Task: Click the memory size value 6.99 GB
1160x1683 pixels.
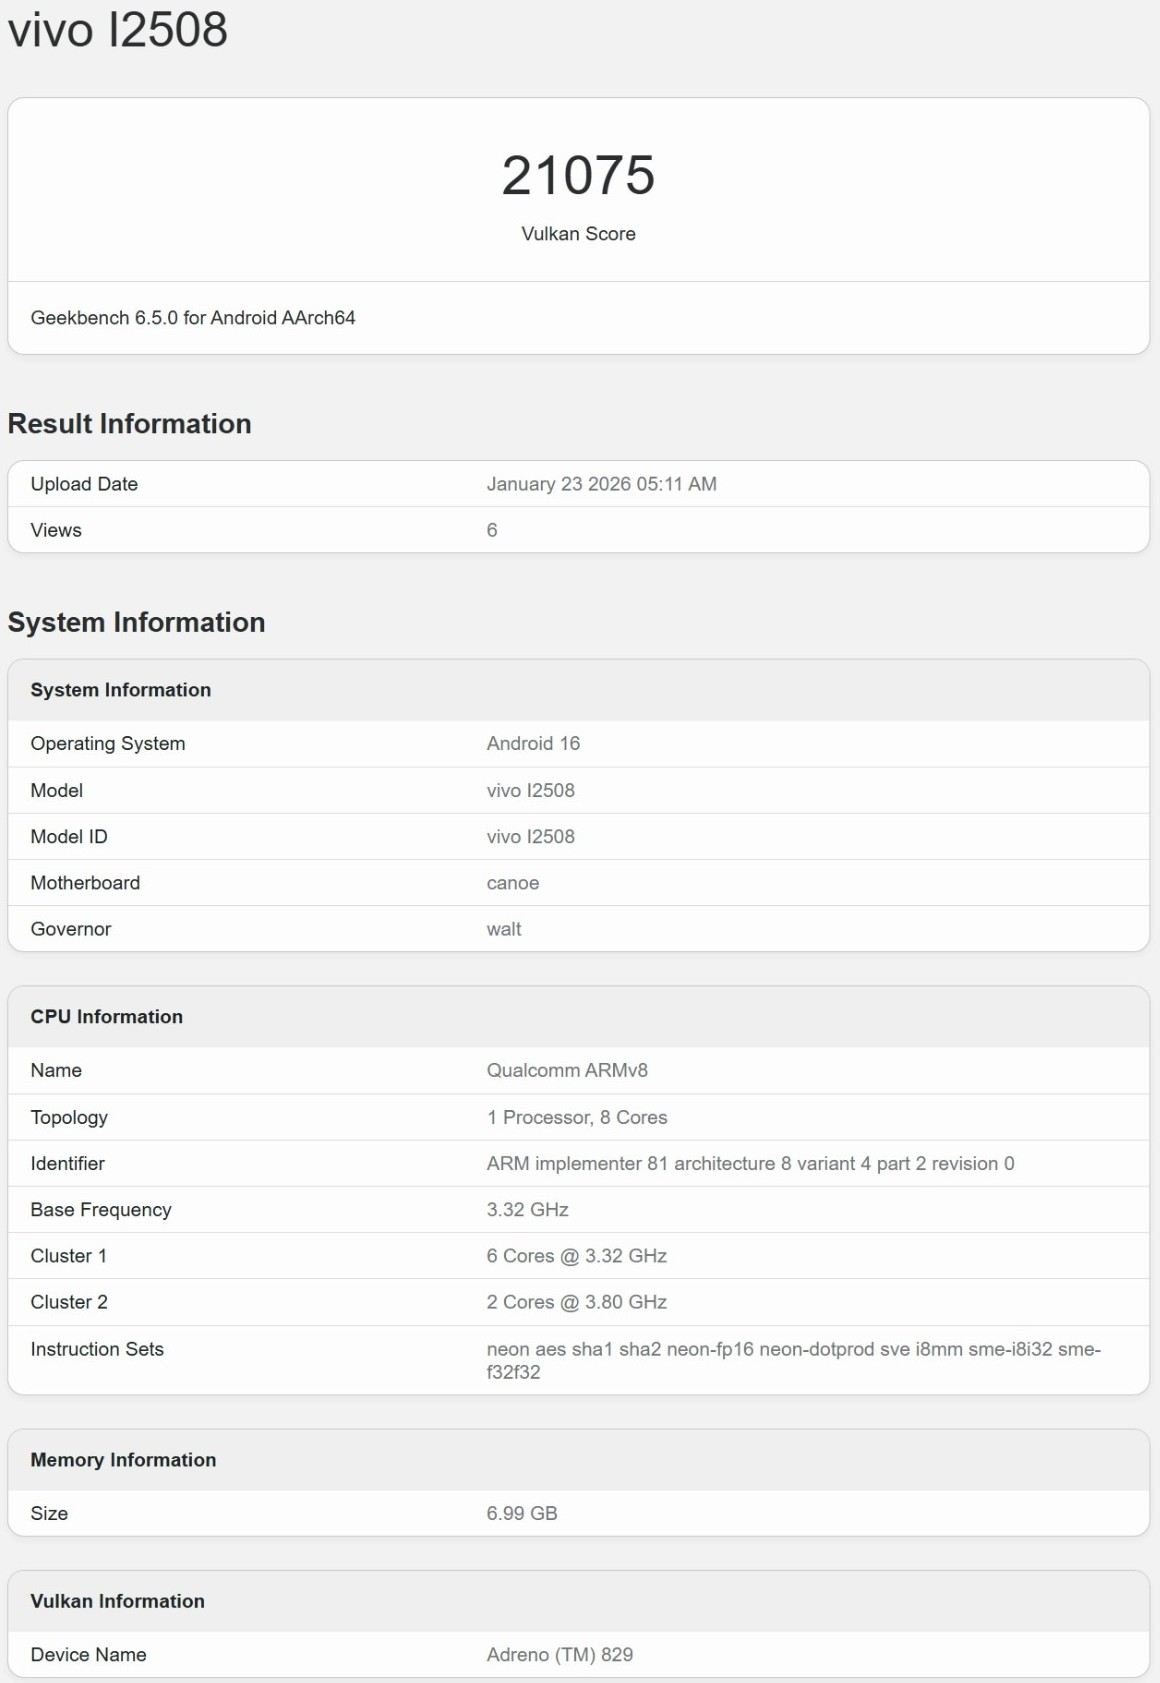Action: pyautogui.click(x=521, y=1514)
